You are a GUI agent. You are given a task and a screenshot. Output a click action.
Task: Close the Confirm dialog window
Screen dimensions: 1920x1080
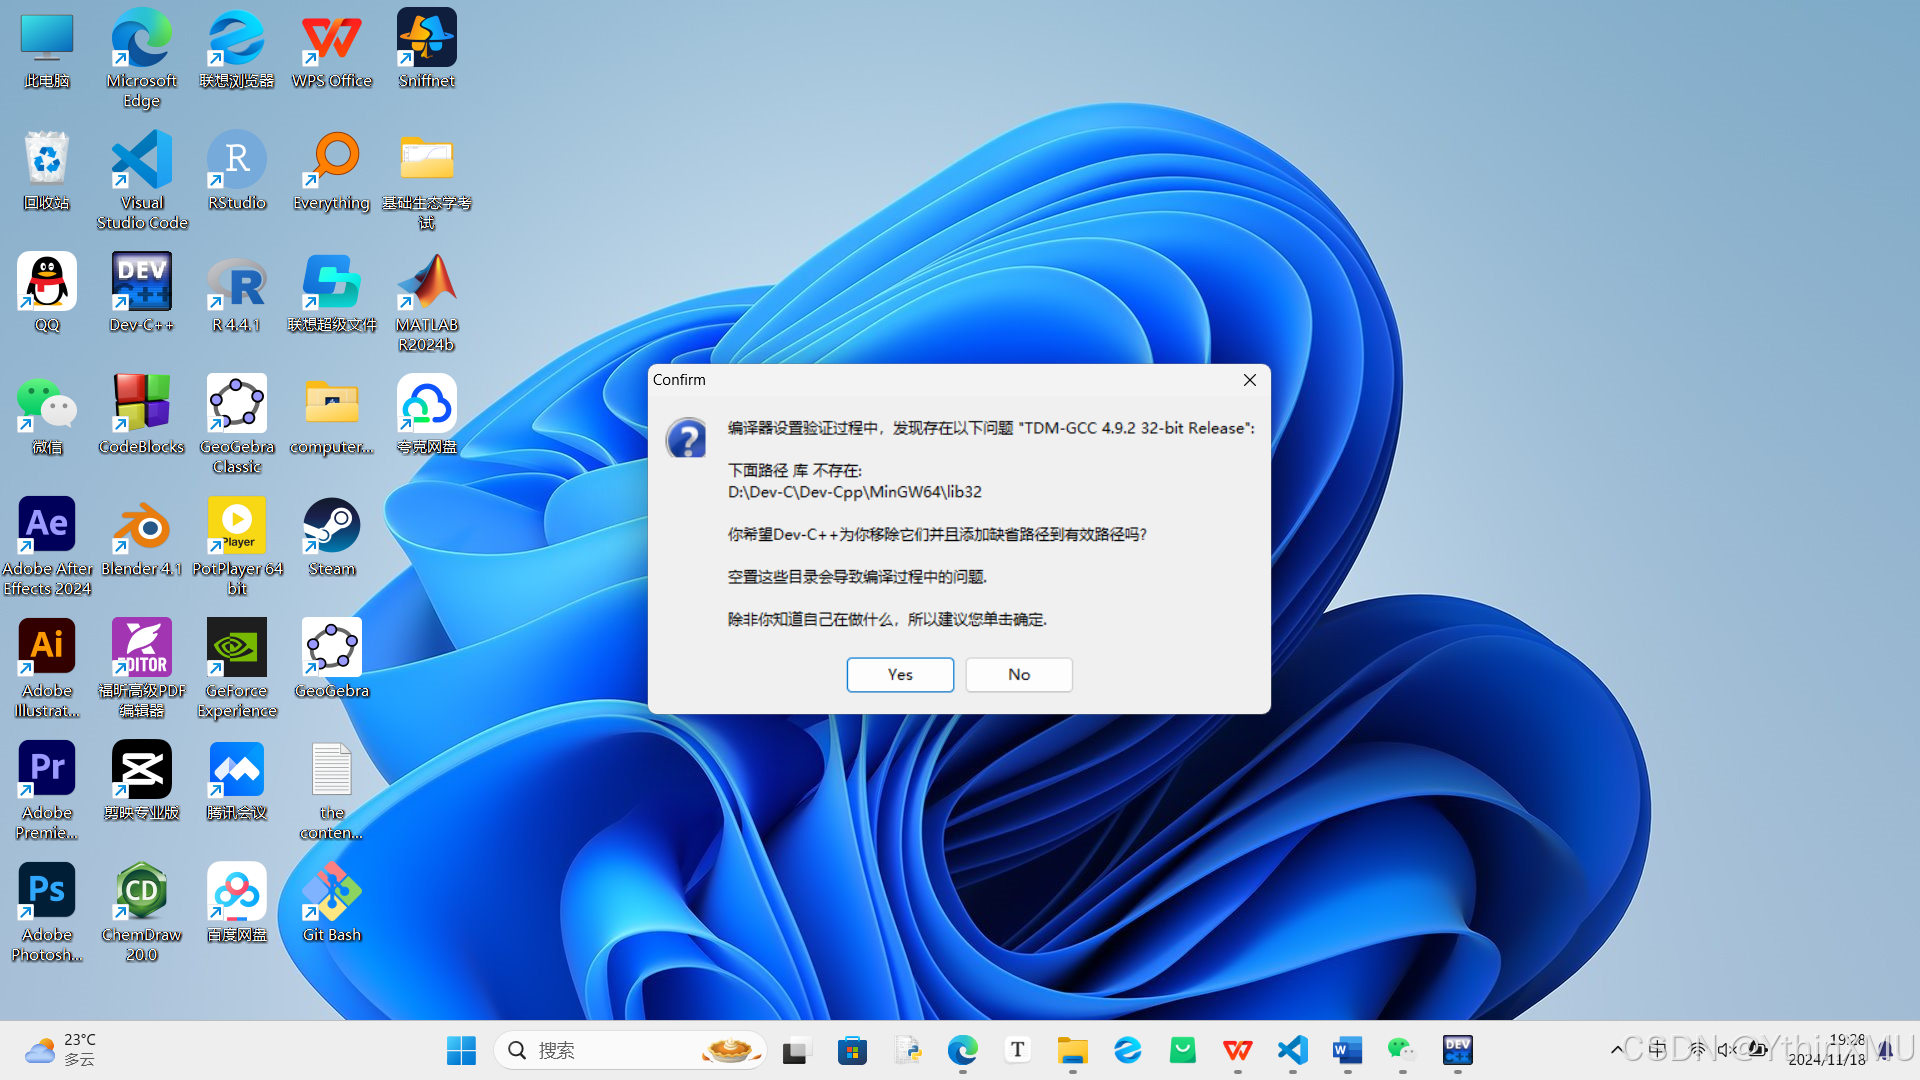(1249, 380)
